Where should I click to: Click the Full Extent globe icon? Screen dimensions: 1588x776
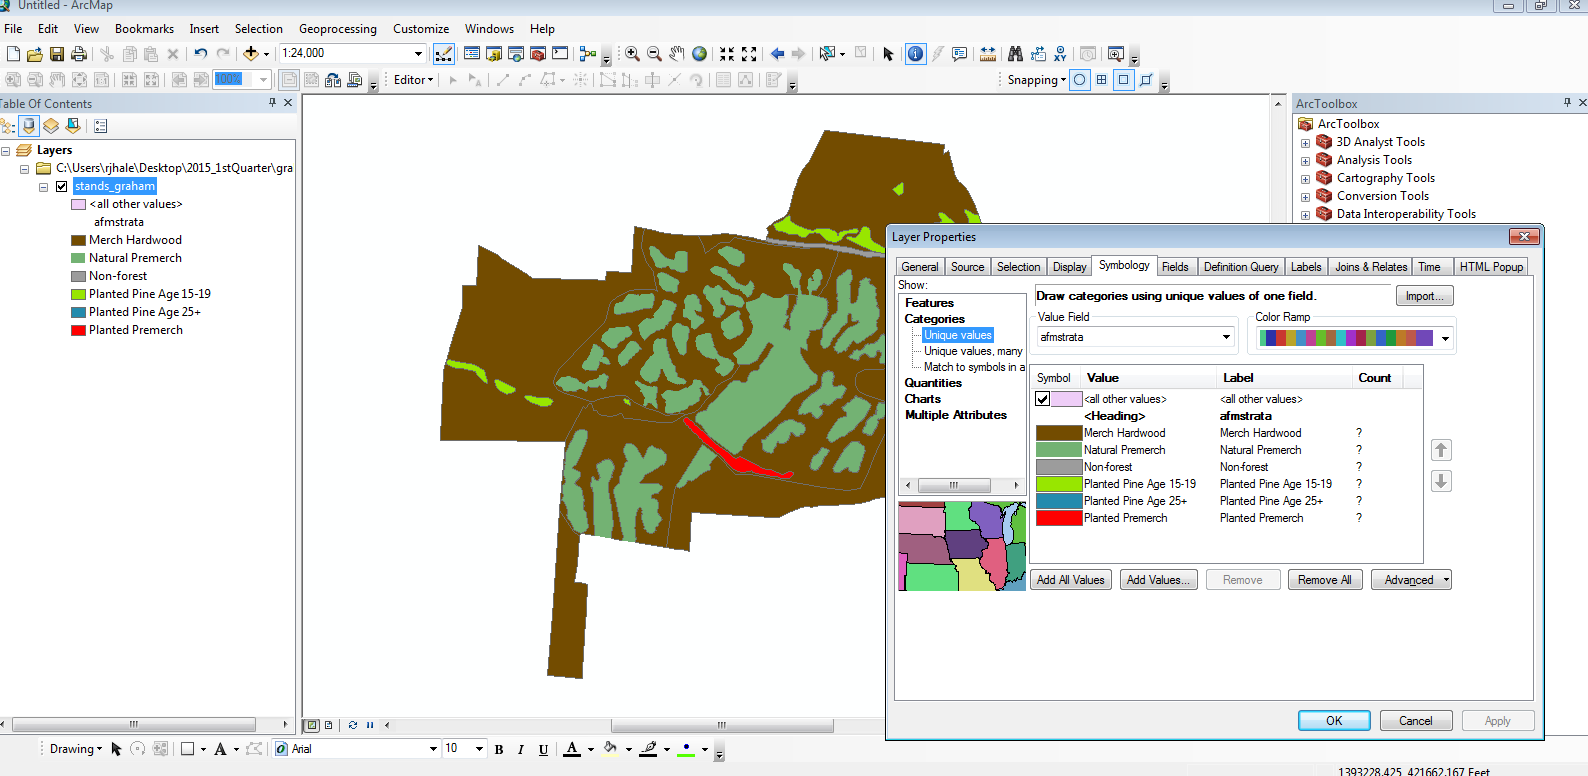coord(700,54)
